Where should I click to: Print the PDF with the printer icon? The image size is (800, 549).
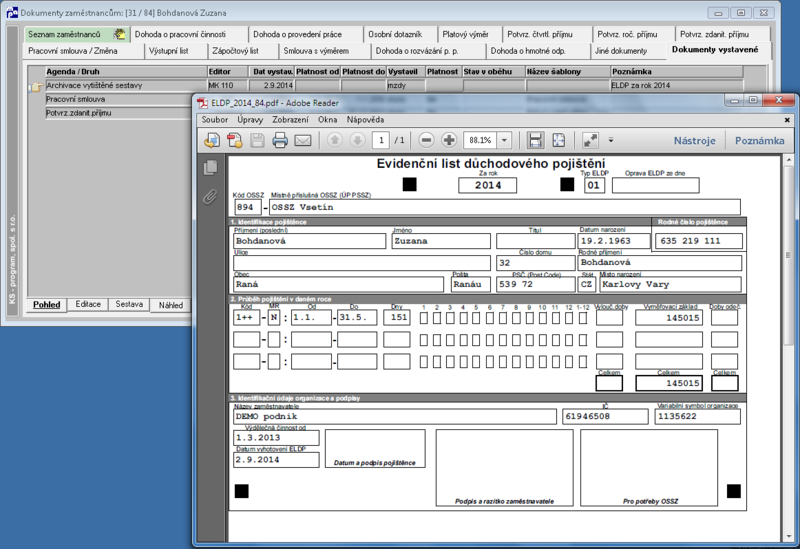pos(280,140)
